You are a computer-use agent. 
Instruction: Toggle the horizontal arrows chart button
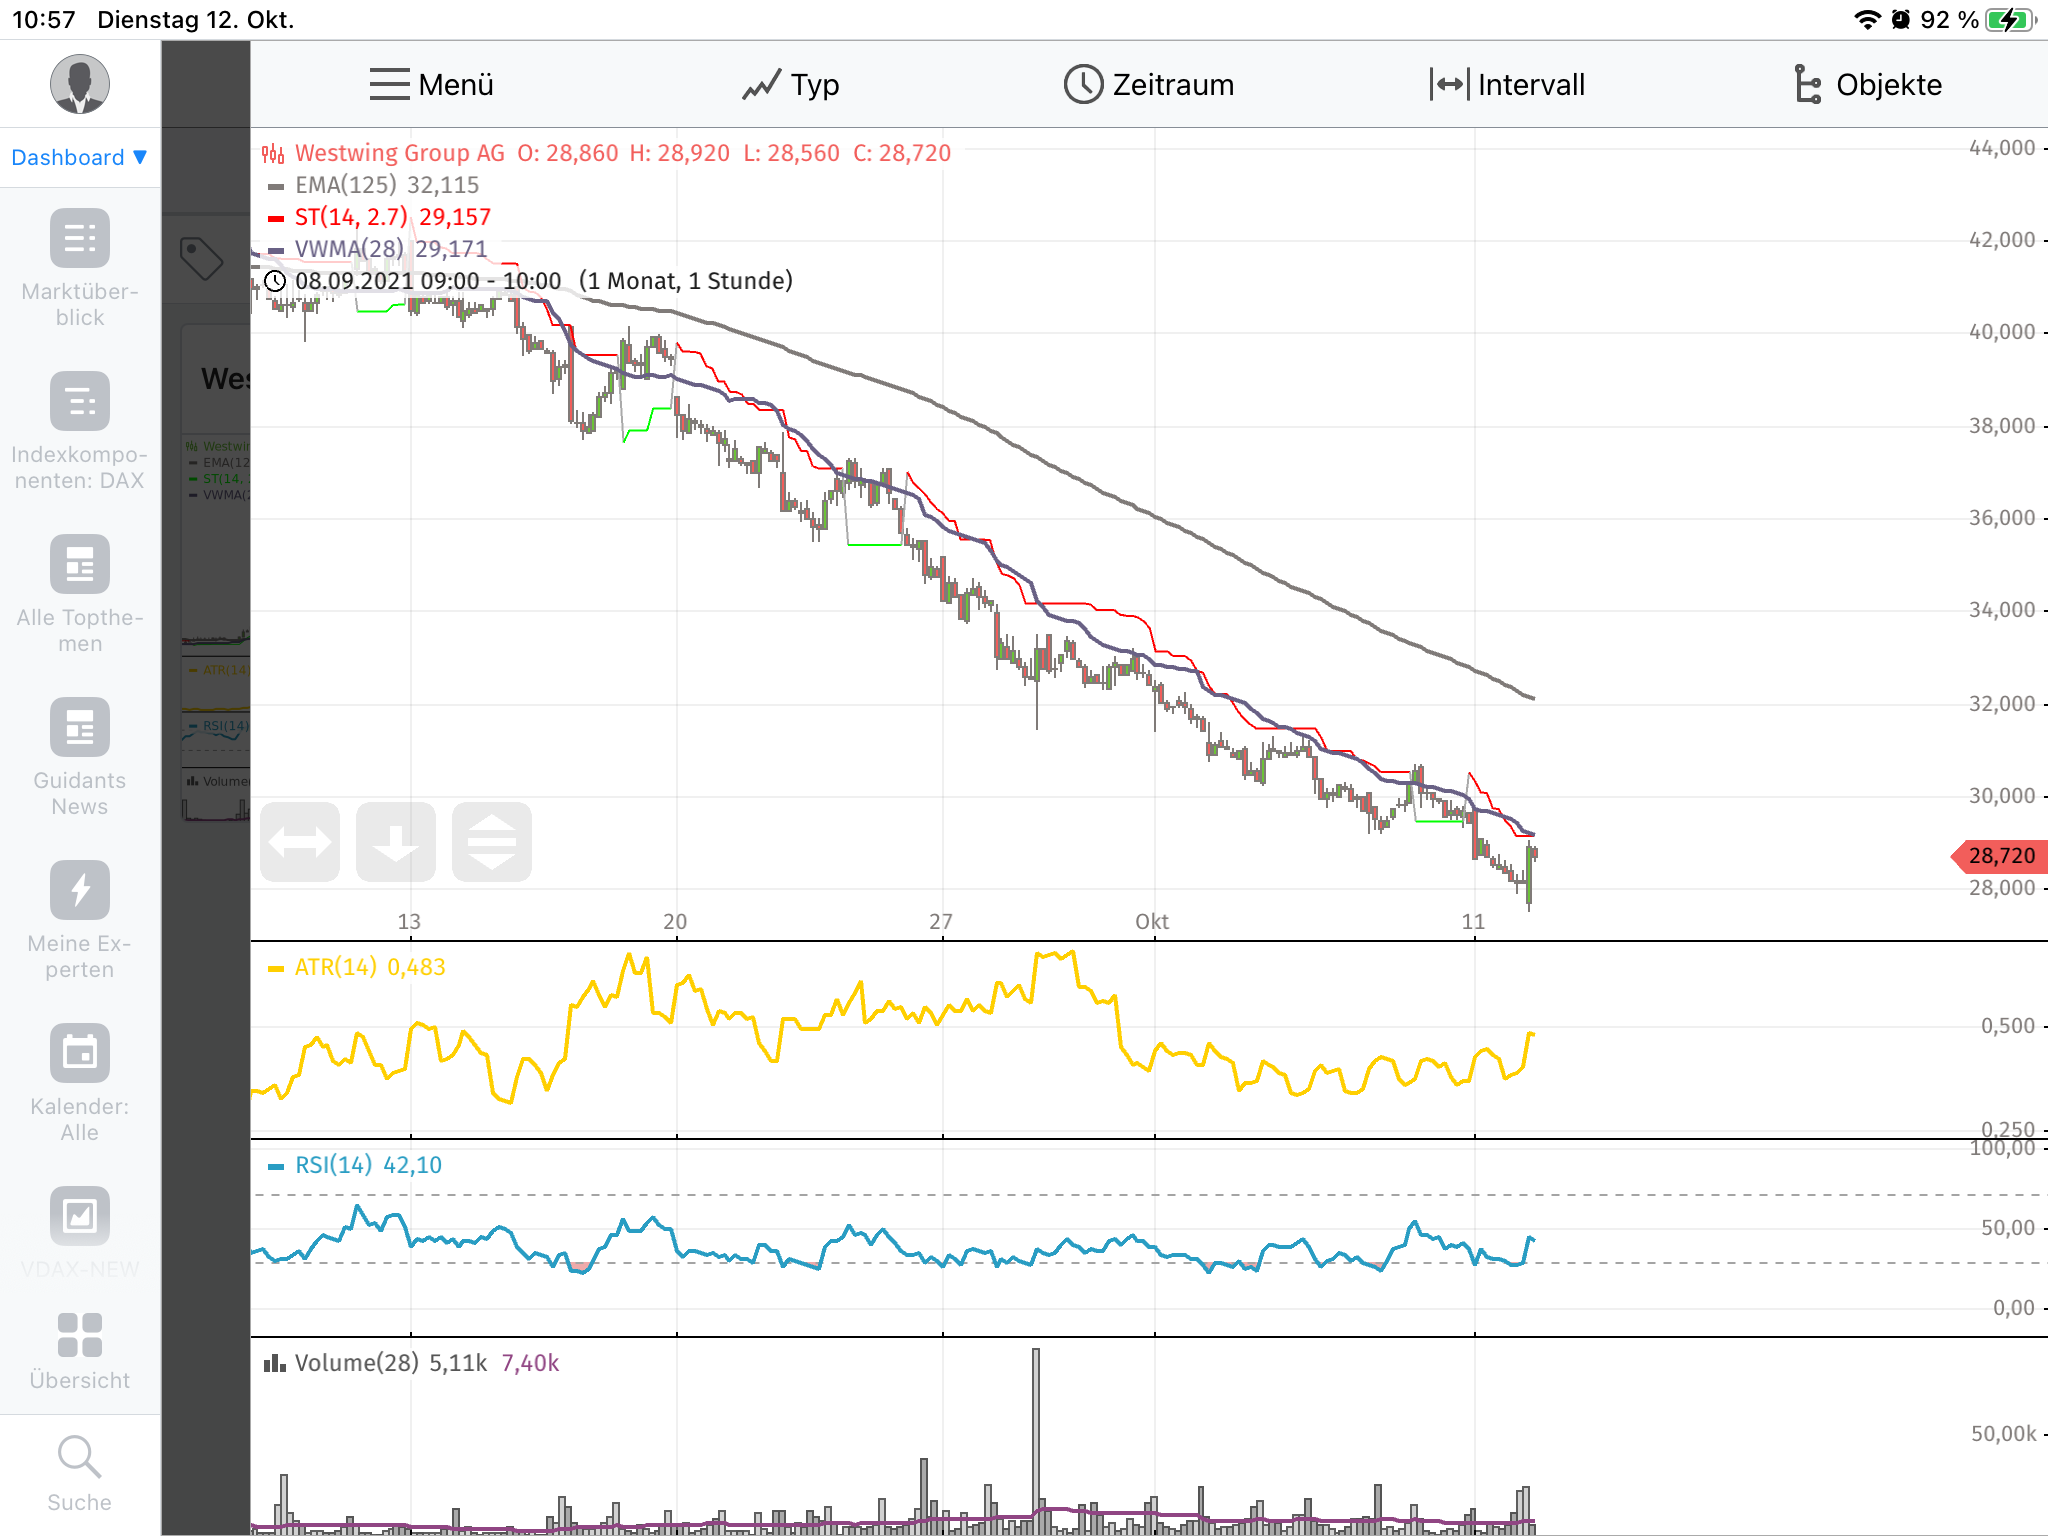point(300,842)
